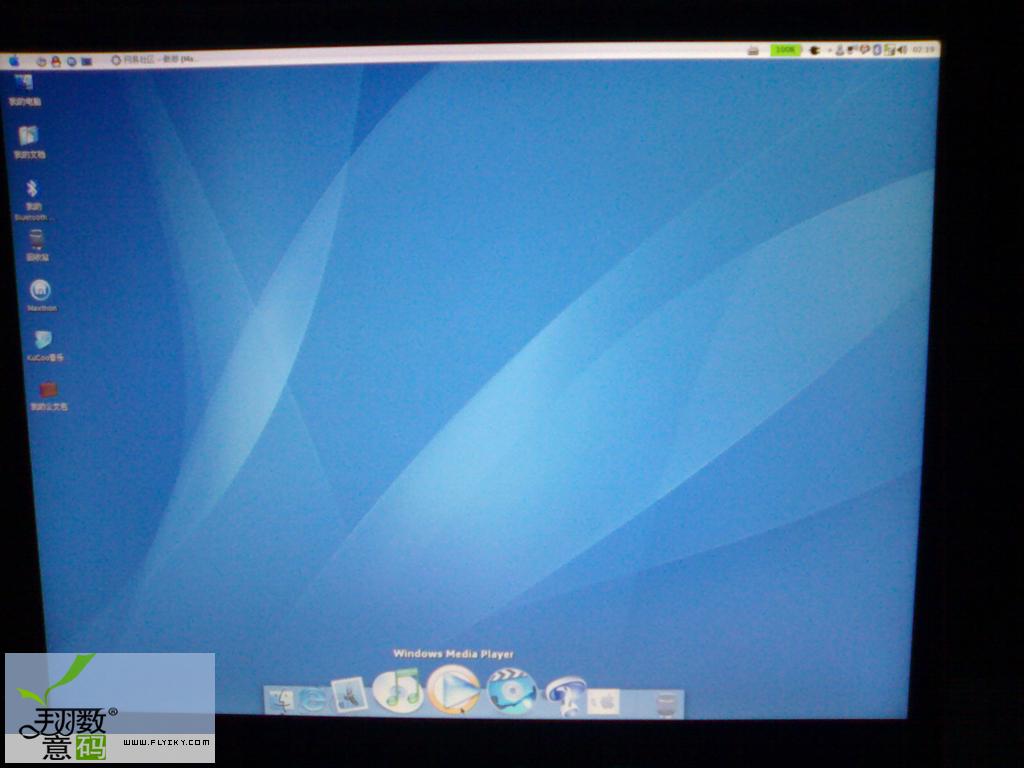Open the 我的文档 desktop folder
This screenshot has height=768, width=1024.
[x=29, y=142]
